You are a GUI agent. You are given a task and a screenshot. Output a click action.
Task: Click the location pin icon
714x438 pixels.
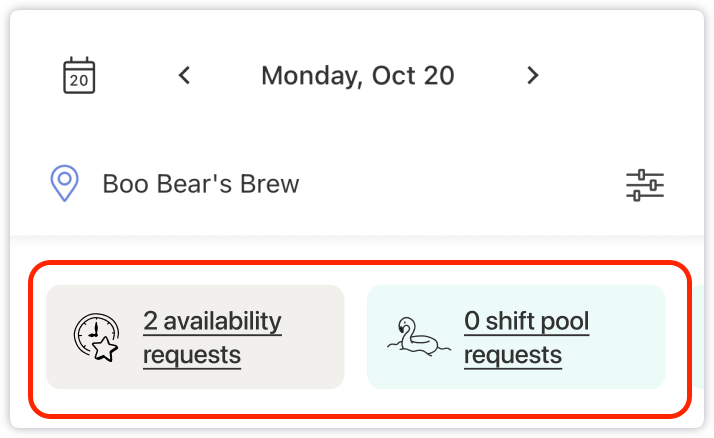pos(65,184)
